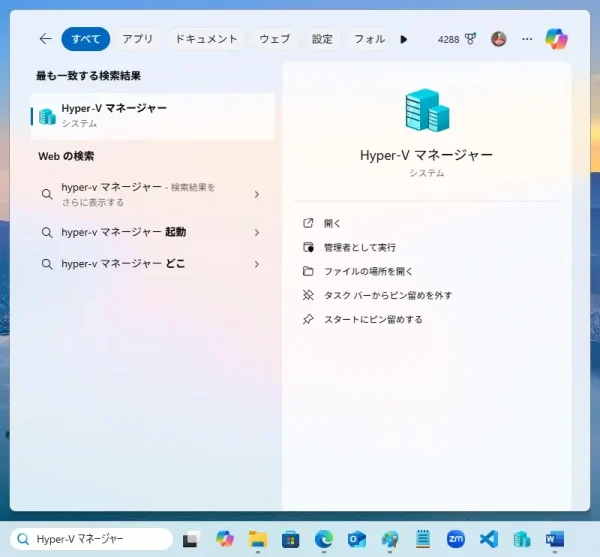600x557 pixels.
Task: Open Word from the taskbar
Action: (555, 539)
